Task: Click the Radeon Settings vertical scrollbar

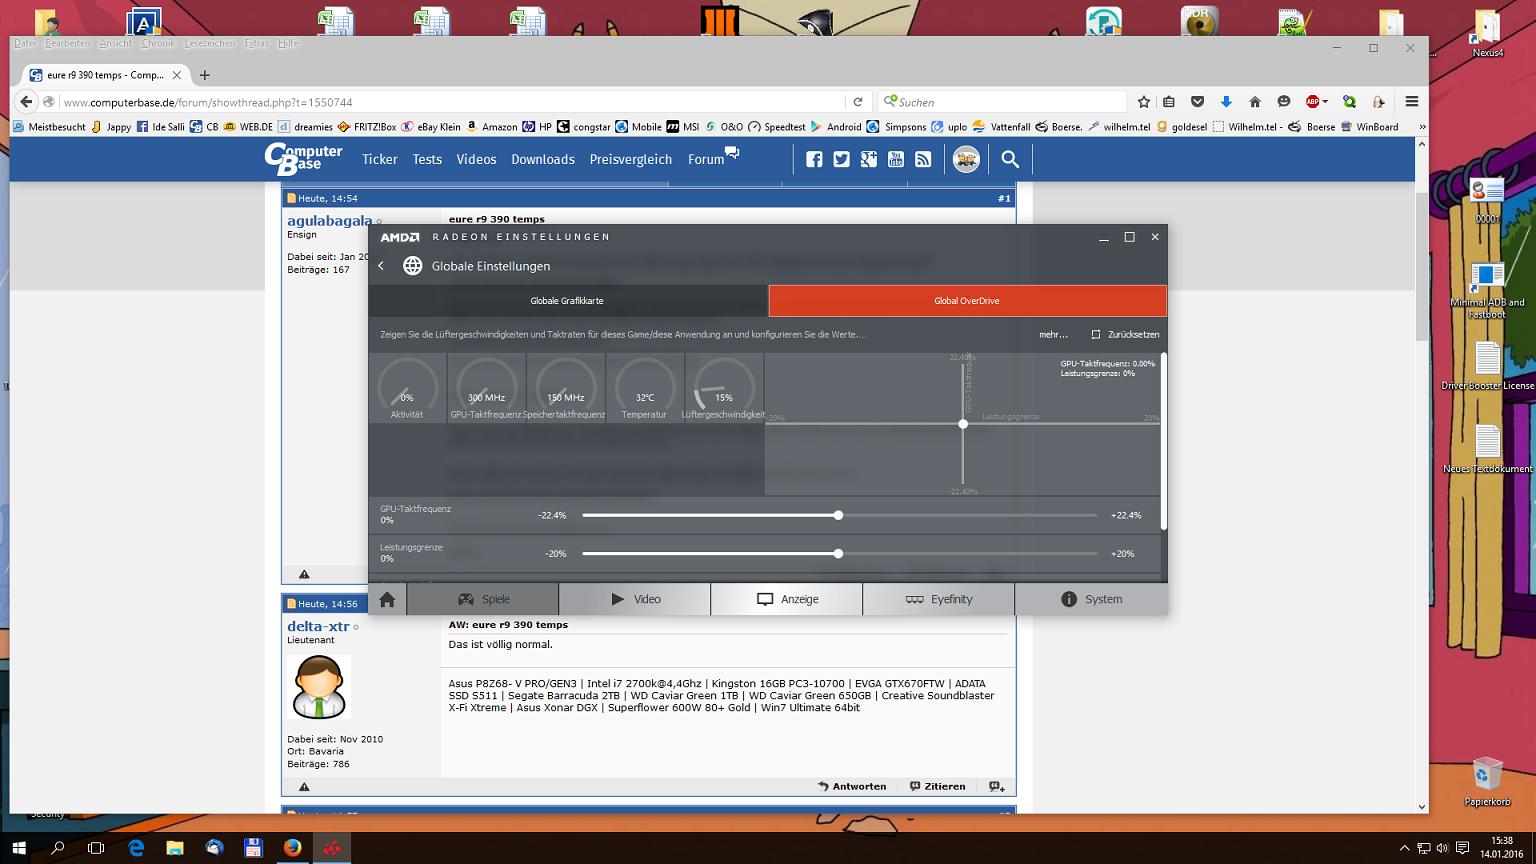Action: [1163, 441]
